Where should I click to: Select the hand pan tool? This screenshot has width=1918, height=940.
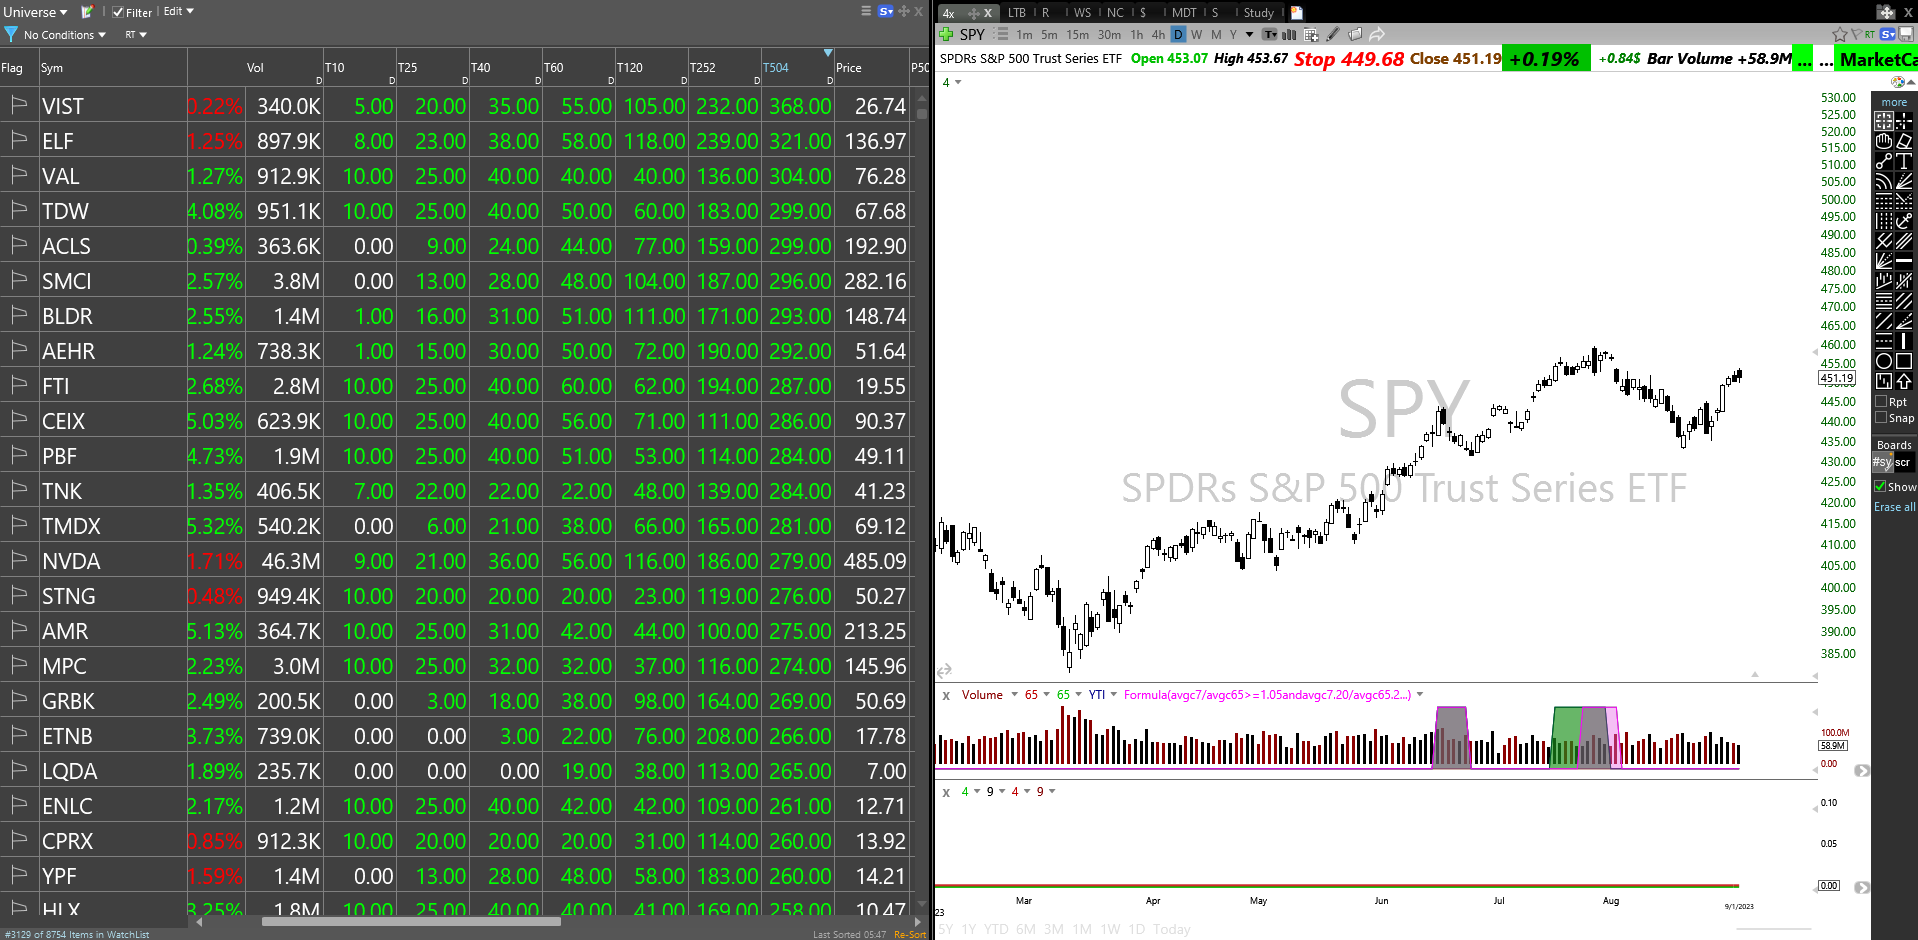[x=1884, y=141]
